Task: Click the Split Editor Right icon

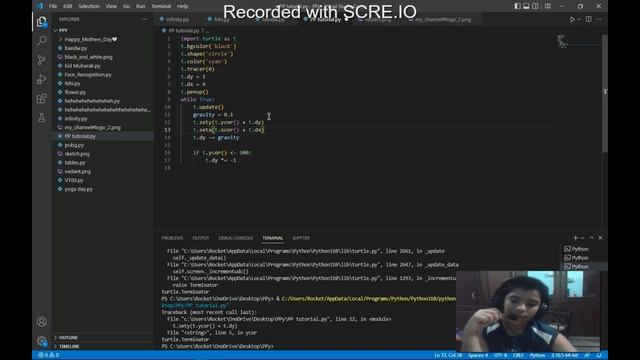Action: (x=589, y=19)
